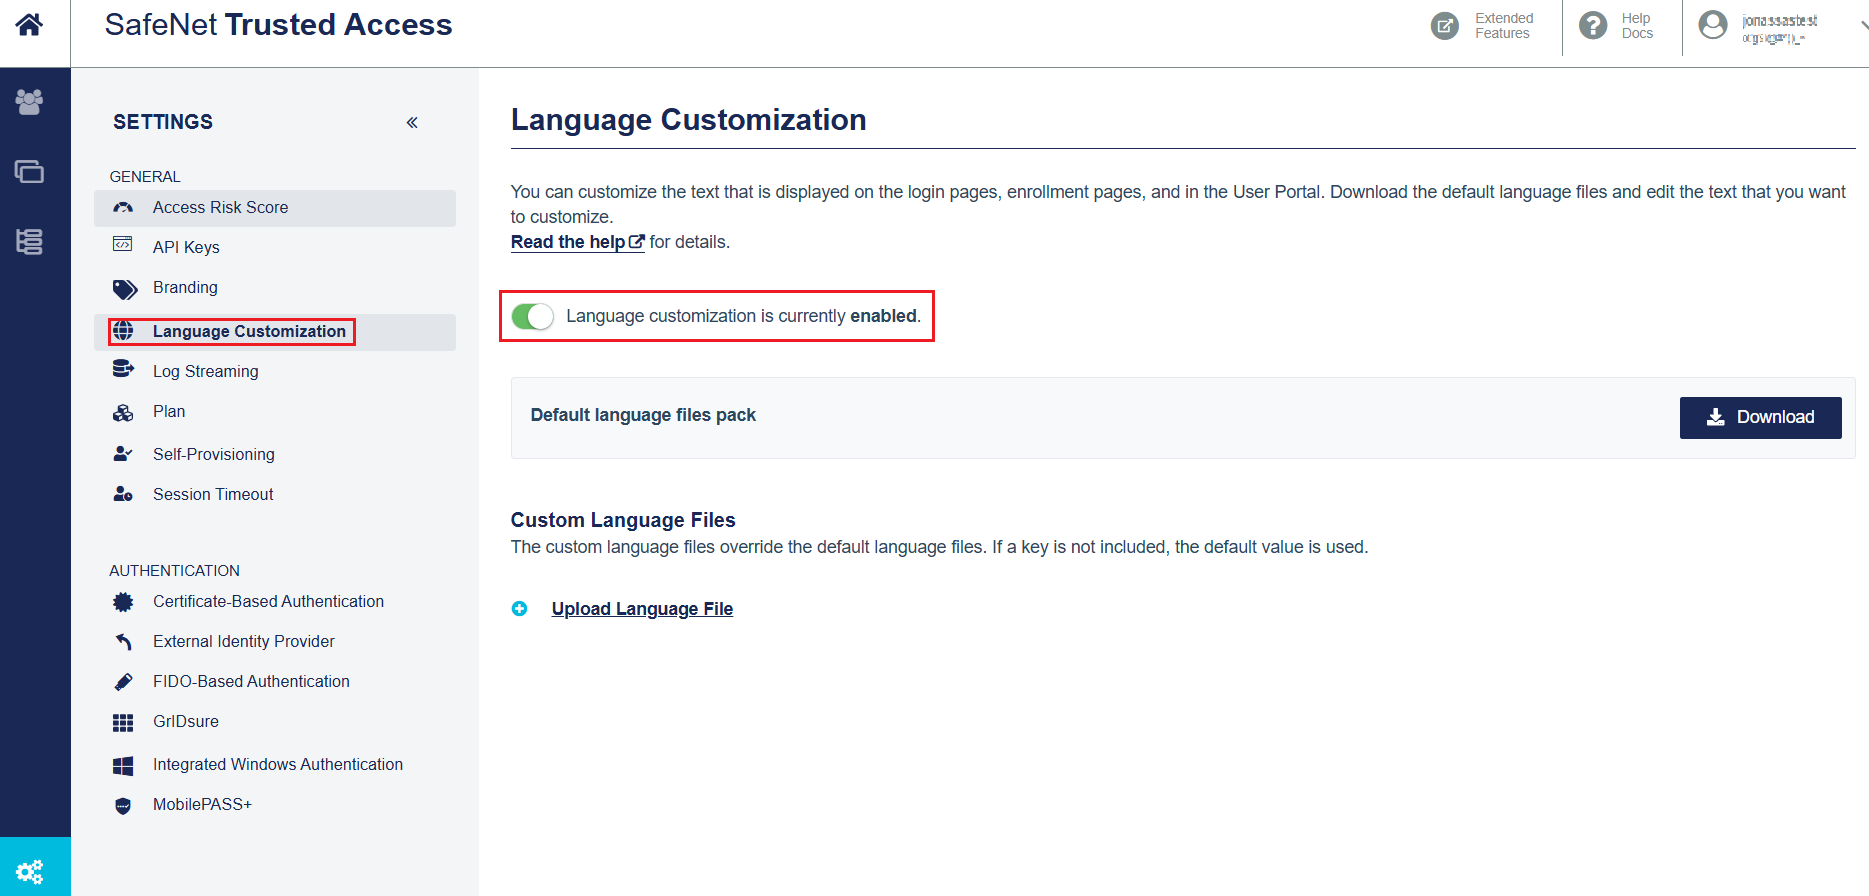Click the Default language files pack label
This screenshot has width=1869, height=896.
click(643, 415)
